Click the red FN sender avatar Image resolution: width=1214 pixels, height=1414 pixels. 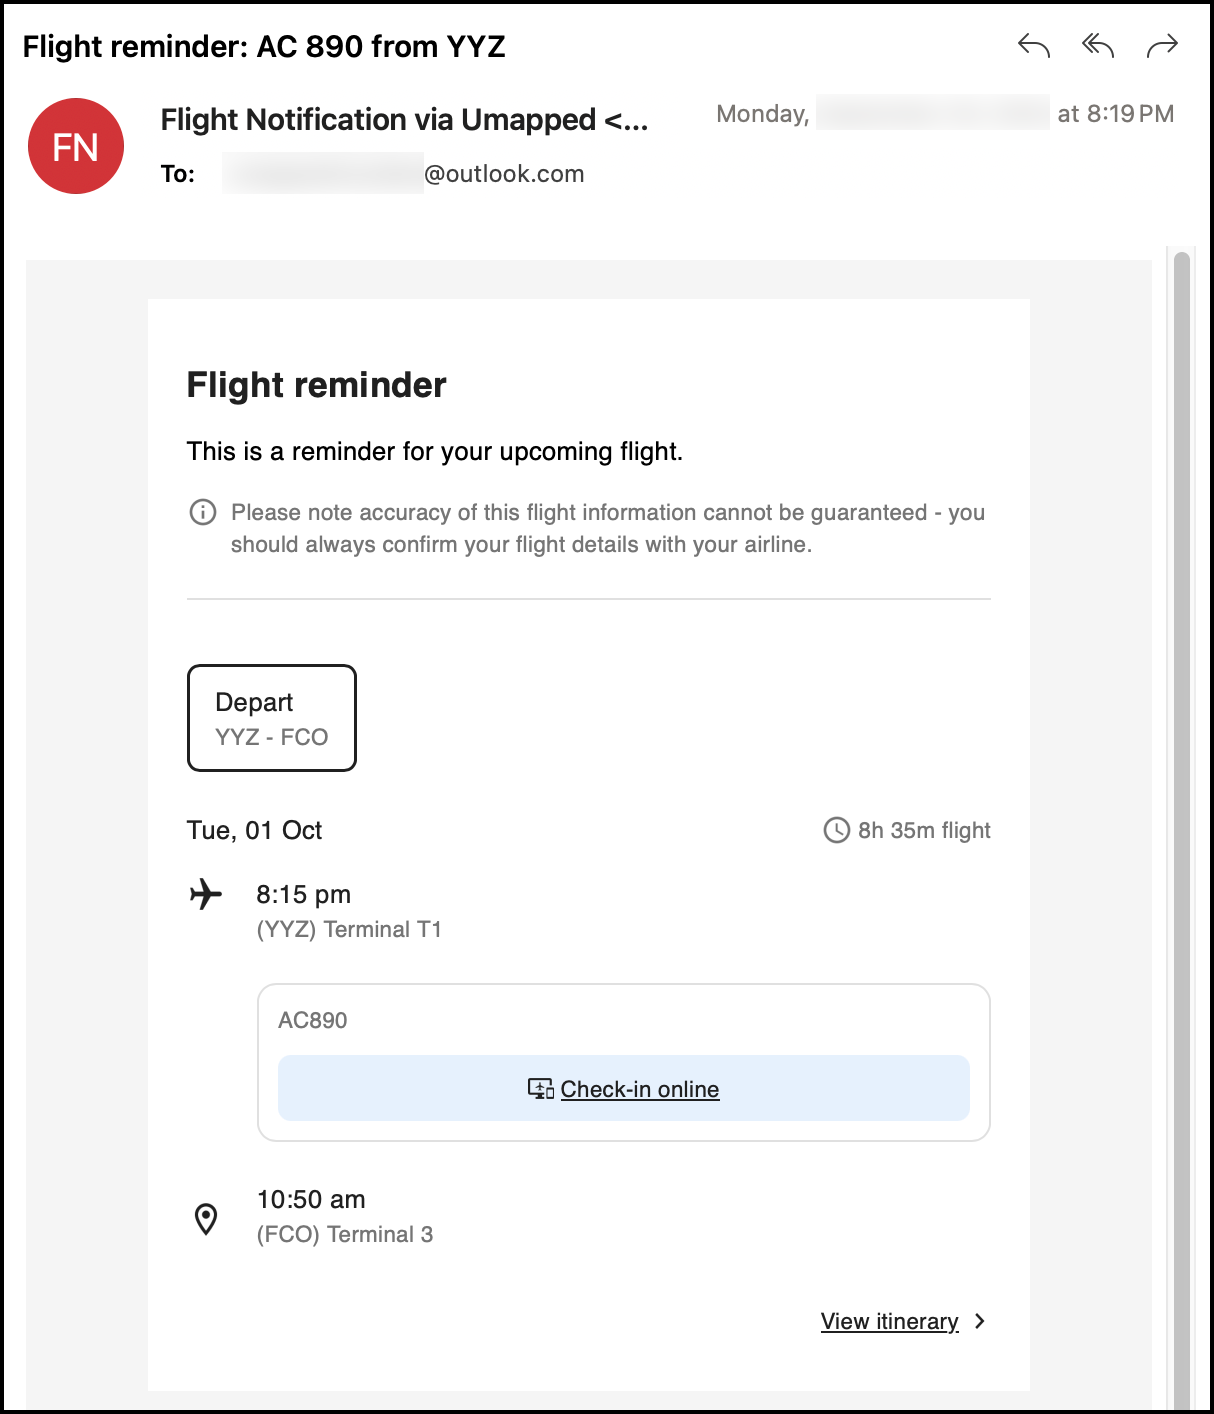[76, 146]
